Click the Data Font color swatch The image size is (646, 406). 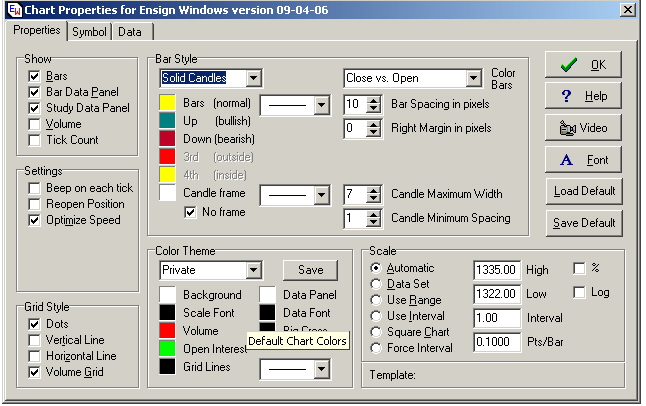pyautogui.click(x=267, y=313)
